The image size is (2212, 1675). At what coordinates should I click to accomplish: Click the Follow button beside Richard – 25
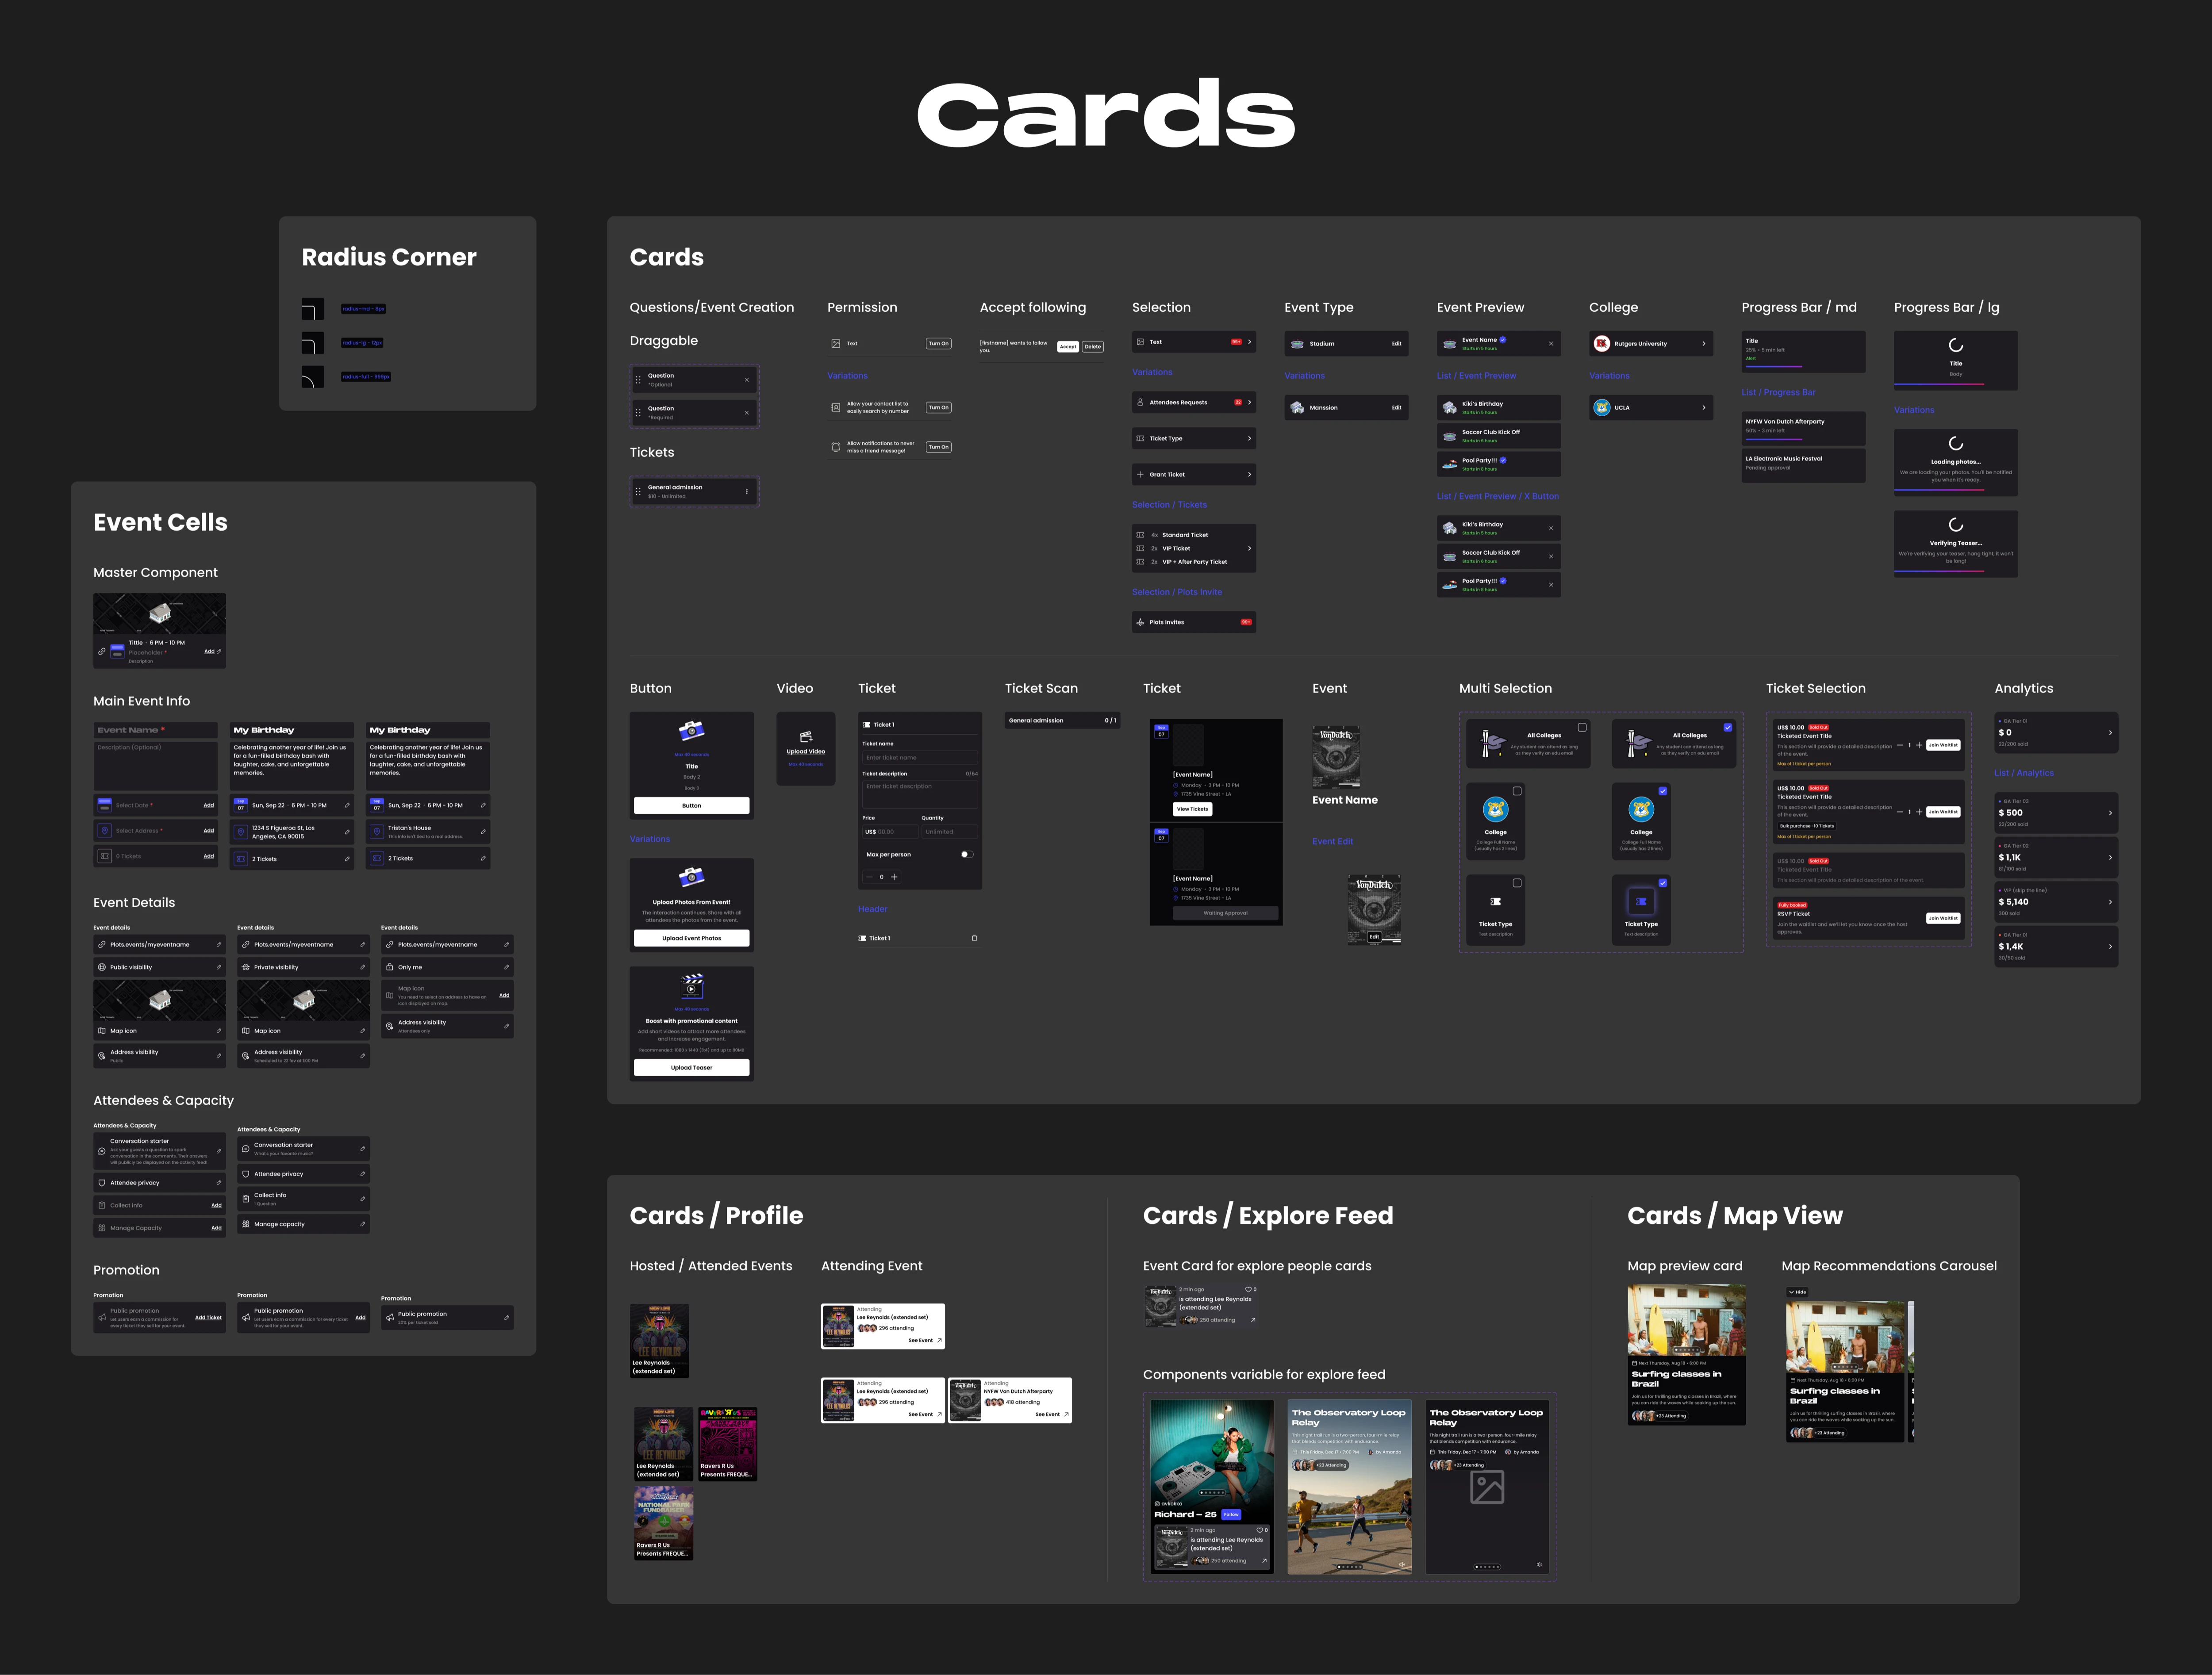(x=1231, y=1514)
